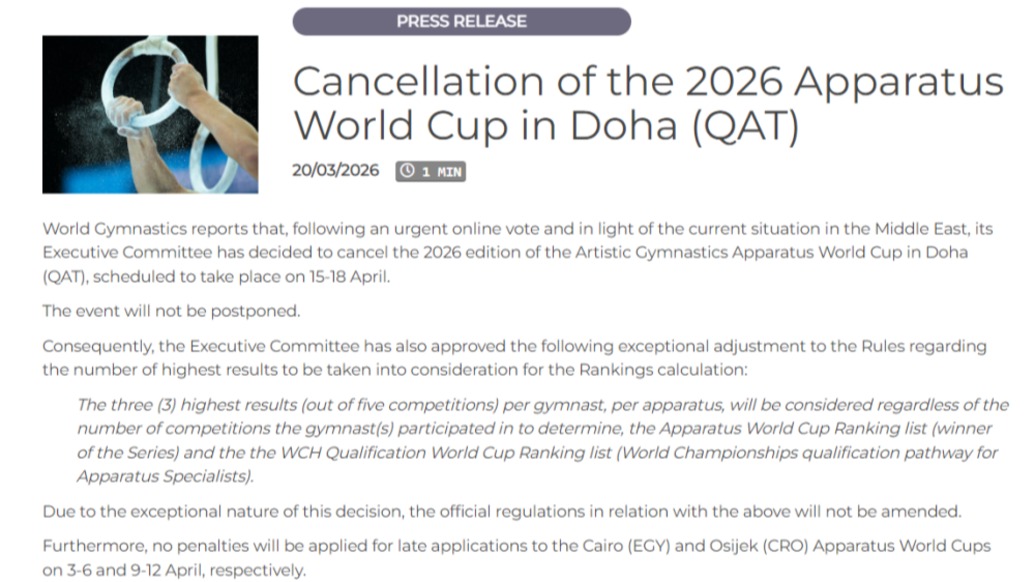Screen dimensions: 1035x582
Task: Click the paragraph starting with 'Consequently, the Executive Committee'
Action: [x=515, y=358]
